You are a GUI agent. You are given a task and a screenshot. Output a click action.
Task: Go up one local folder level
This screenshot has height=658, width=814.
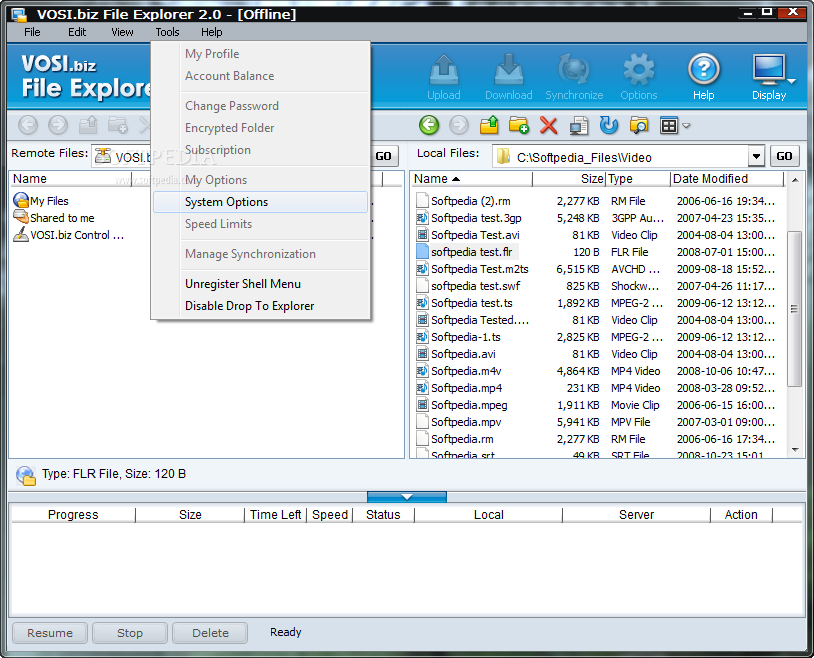tap(489, 125)
